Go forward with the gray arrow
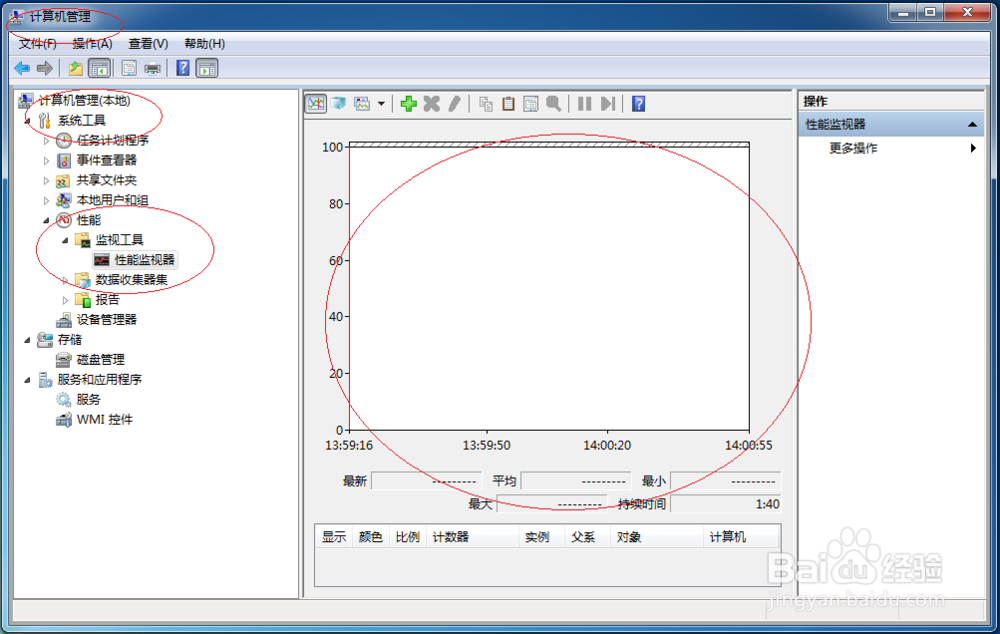Screen dimensions: 1000x634 coord(45,68)
